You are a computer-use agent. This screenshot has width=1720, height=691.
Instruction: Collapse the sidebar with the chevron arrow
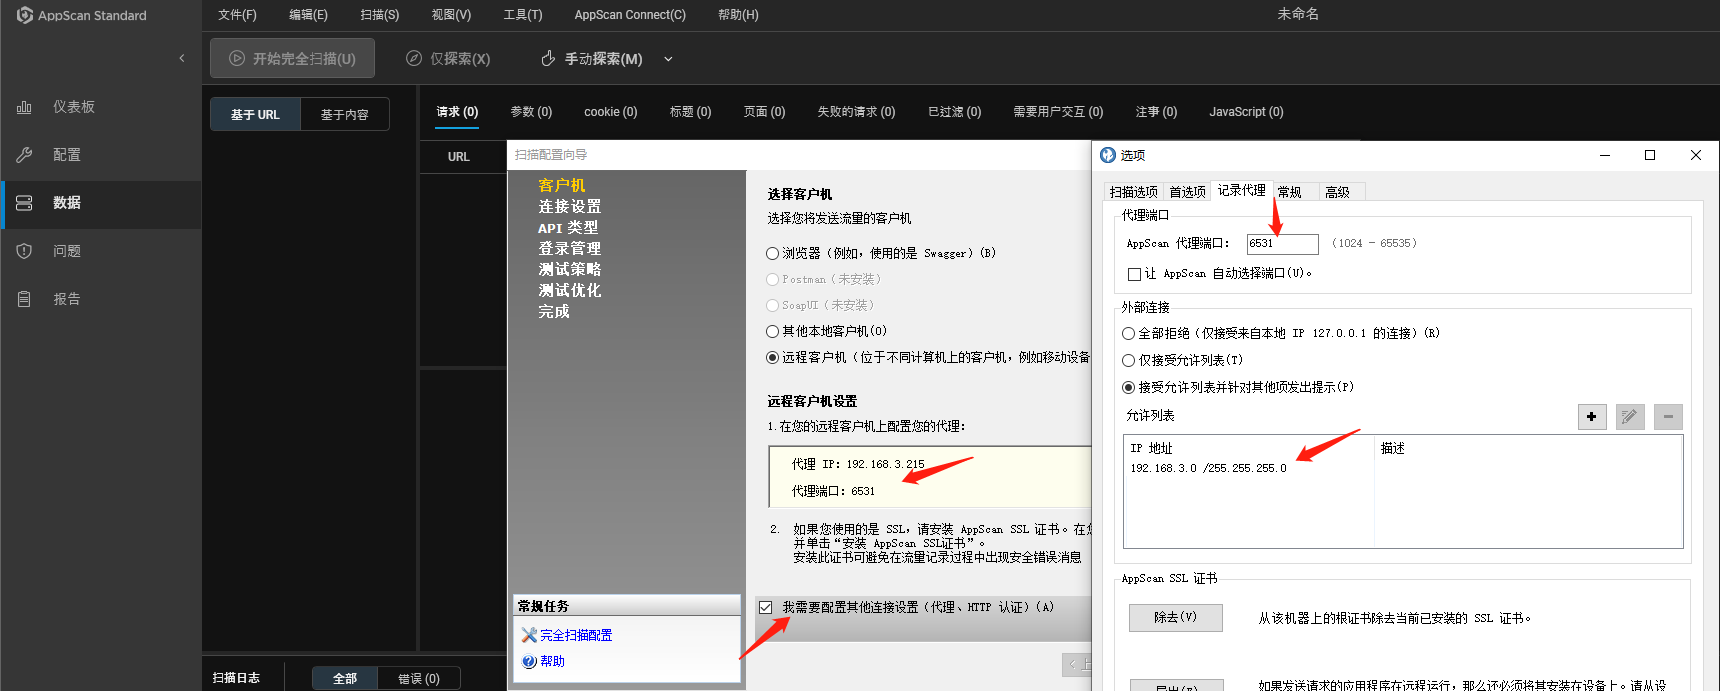point(182,58)
